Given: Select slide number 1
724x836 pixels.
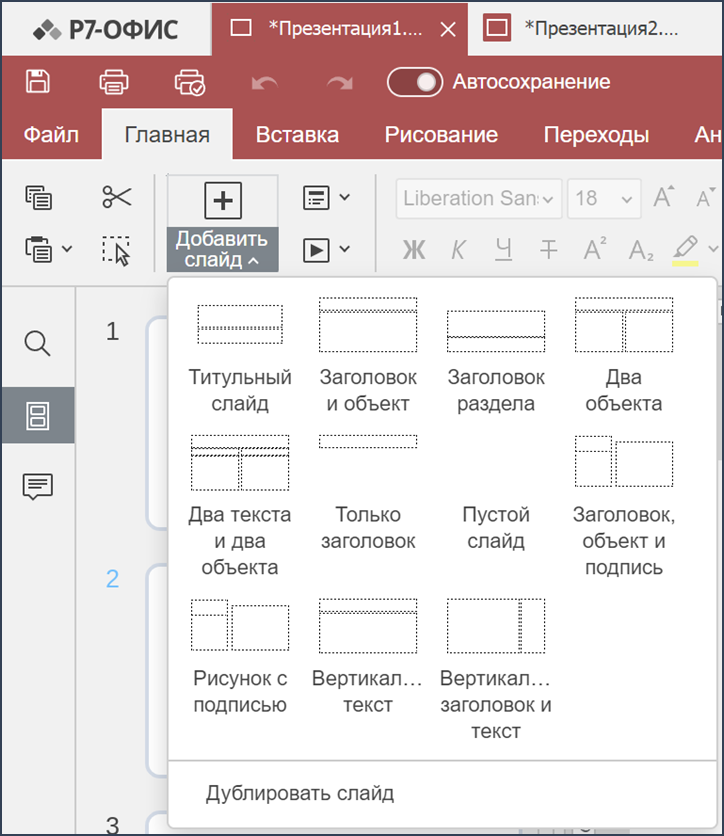Looking at the screenshot, I should point(112,331).
